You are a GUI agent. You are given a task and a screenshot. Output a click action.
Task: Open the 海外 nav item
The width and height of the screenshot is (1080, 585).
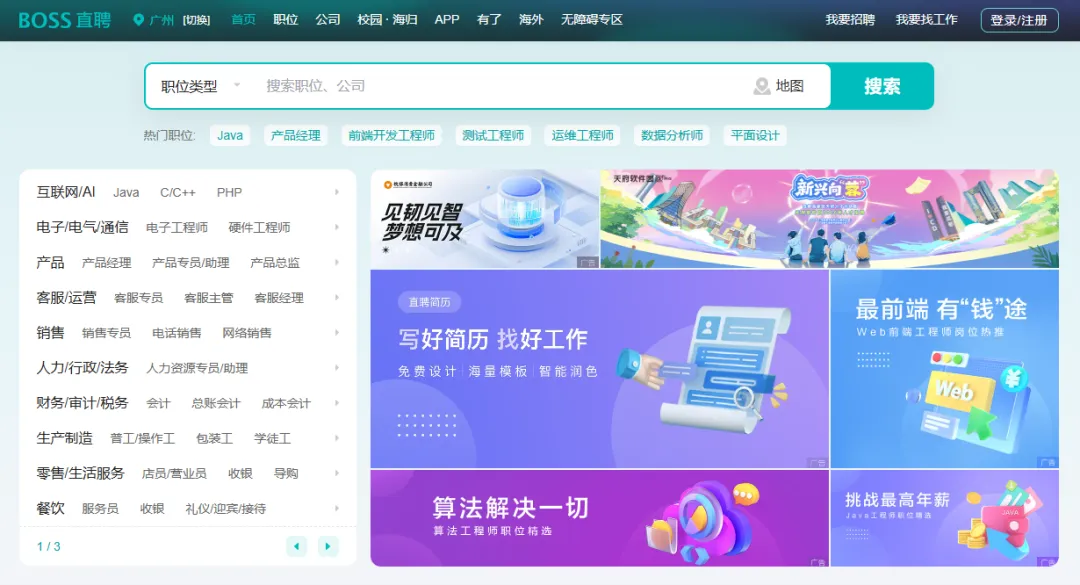click(531, 20)
